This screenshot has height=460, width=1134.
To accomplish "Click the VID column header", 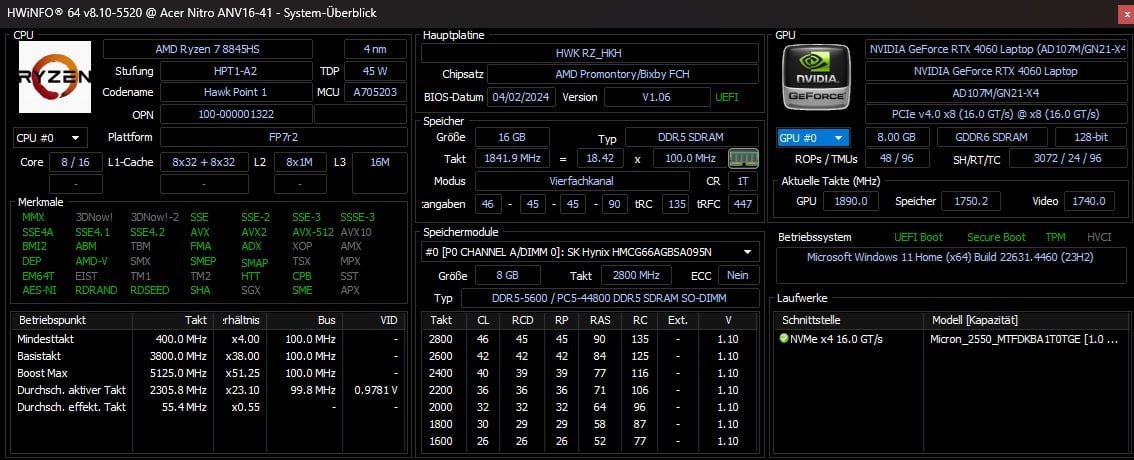I will point(388,320).
